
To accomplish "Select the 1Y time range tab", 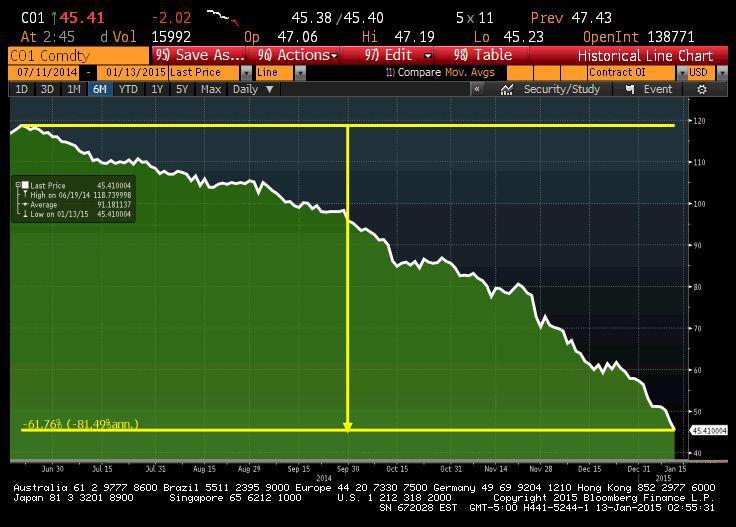I will click(157, 89).
